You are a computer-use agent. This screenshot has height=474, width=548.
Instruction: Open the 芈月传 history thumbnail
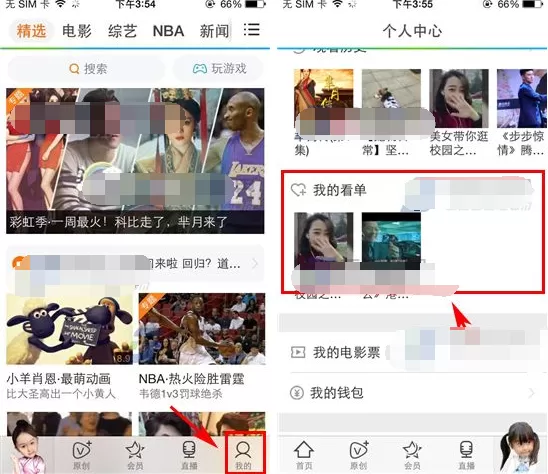click(x=323, y=98)
